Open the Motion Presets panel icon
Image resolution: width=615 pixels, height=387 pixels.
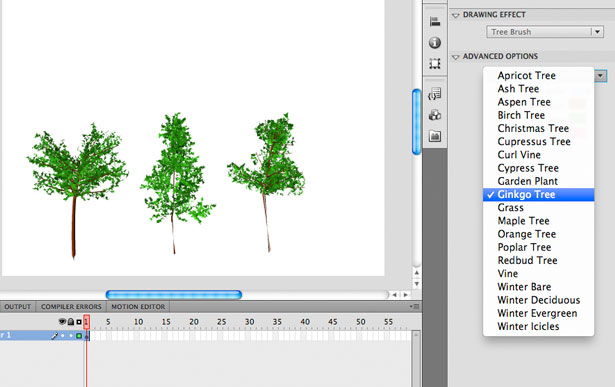point(435,136)
